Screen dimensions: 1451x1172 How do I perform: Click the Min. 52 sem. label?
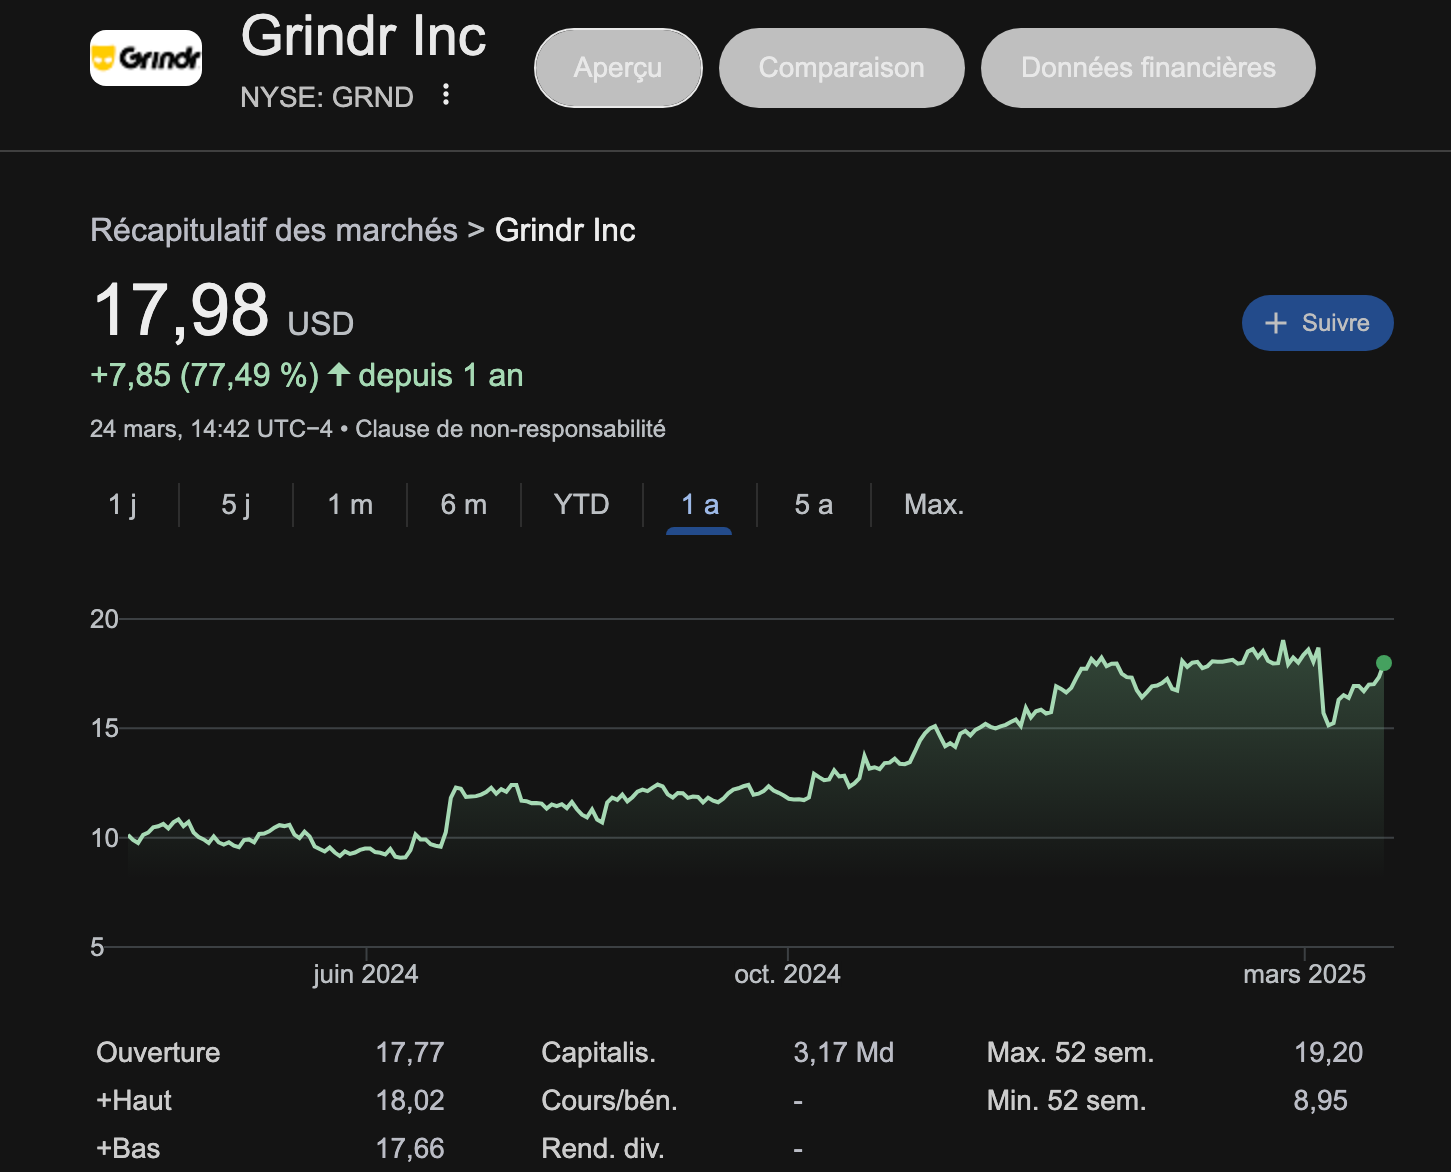click(1066, 1100)
